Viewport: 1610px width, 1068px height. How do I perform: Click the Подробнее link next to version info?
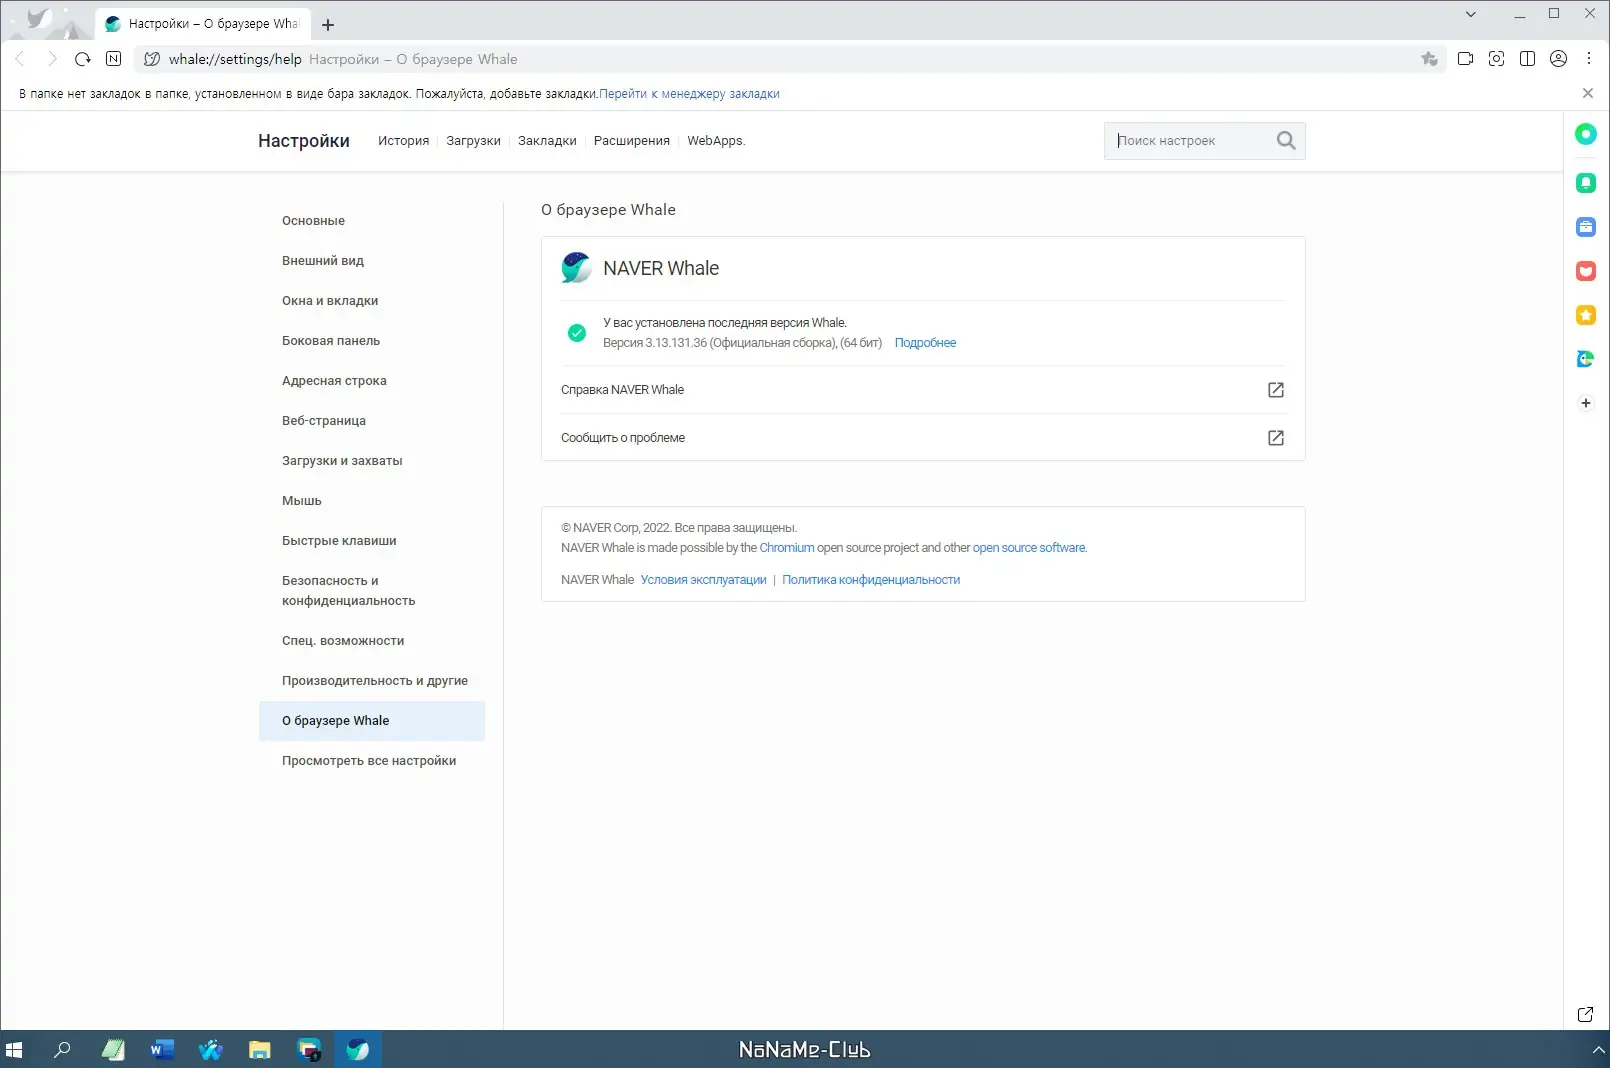click(x=925, y=343)
